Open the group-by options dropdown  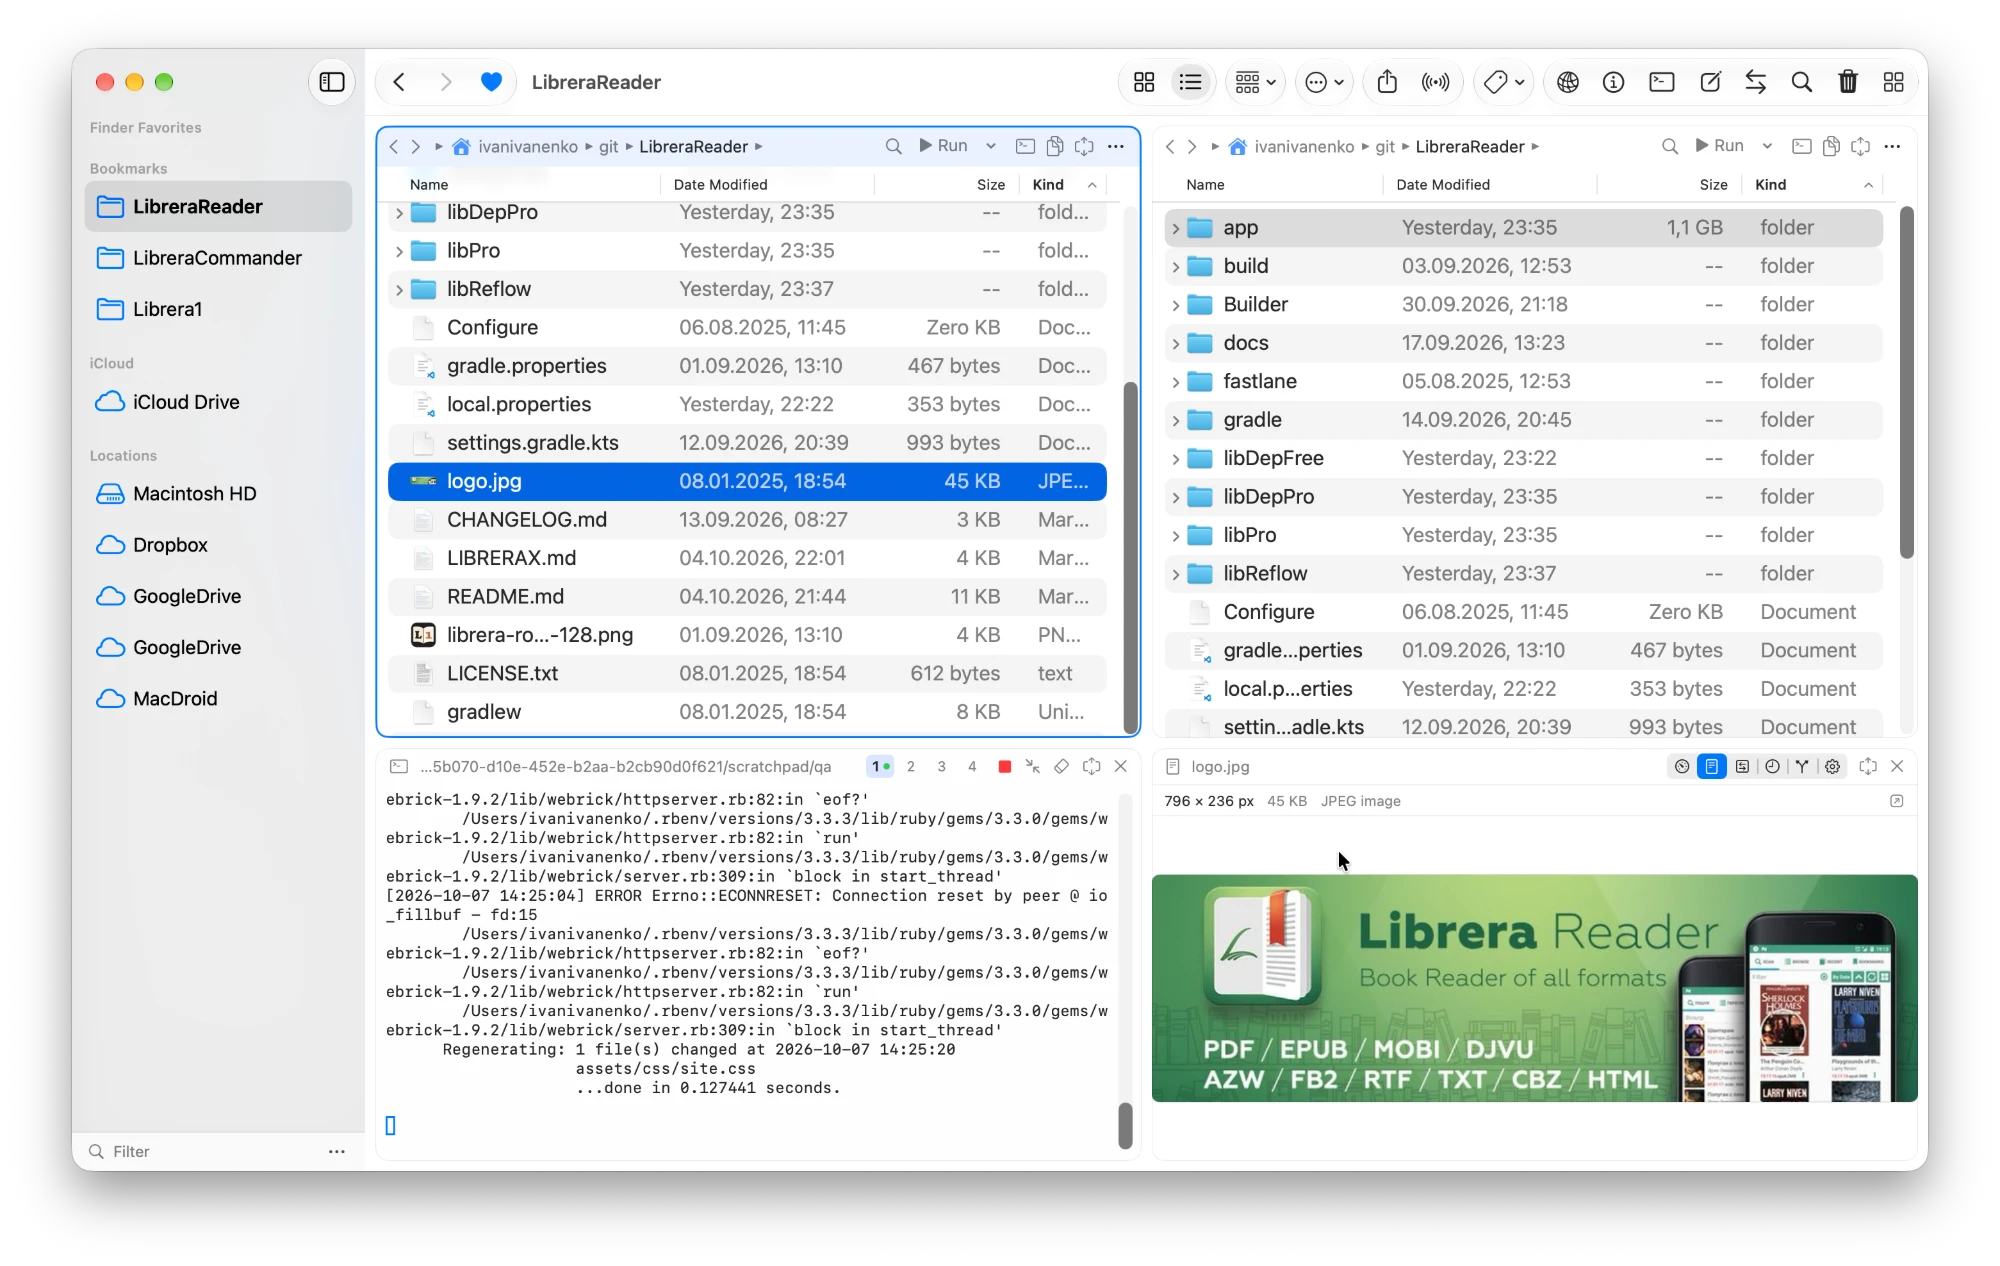tap(1255, 82)
